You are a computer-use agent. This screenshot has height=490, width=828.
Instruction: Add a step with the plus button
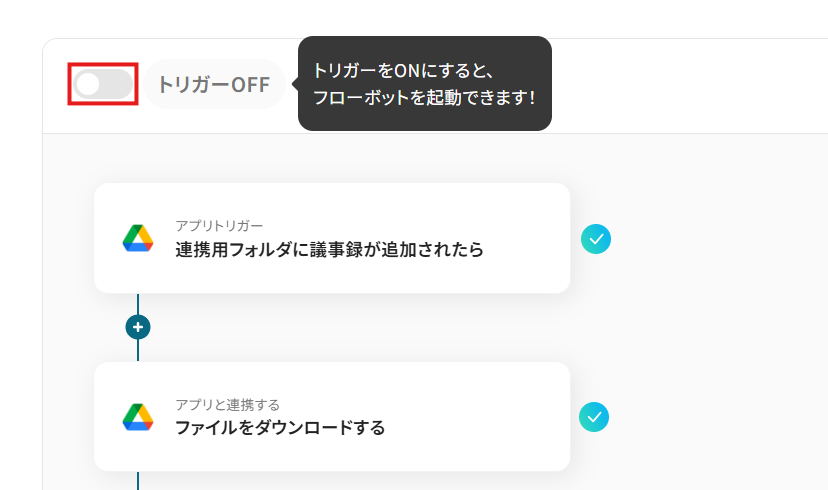click(x=138, y=327)
